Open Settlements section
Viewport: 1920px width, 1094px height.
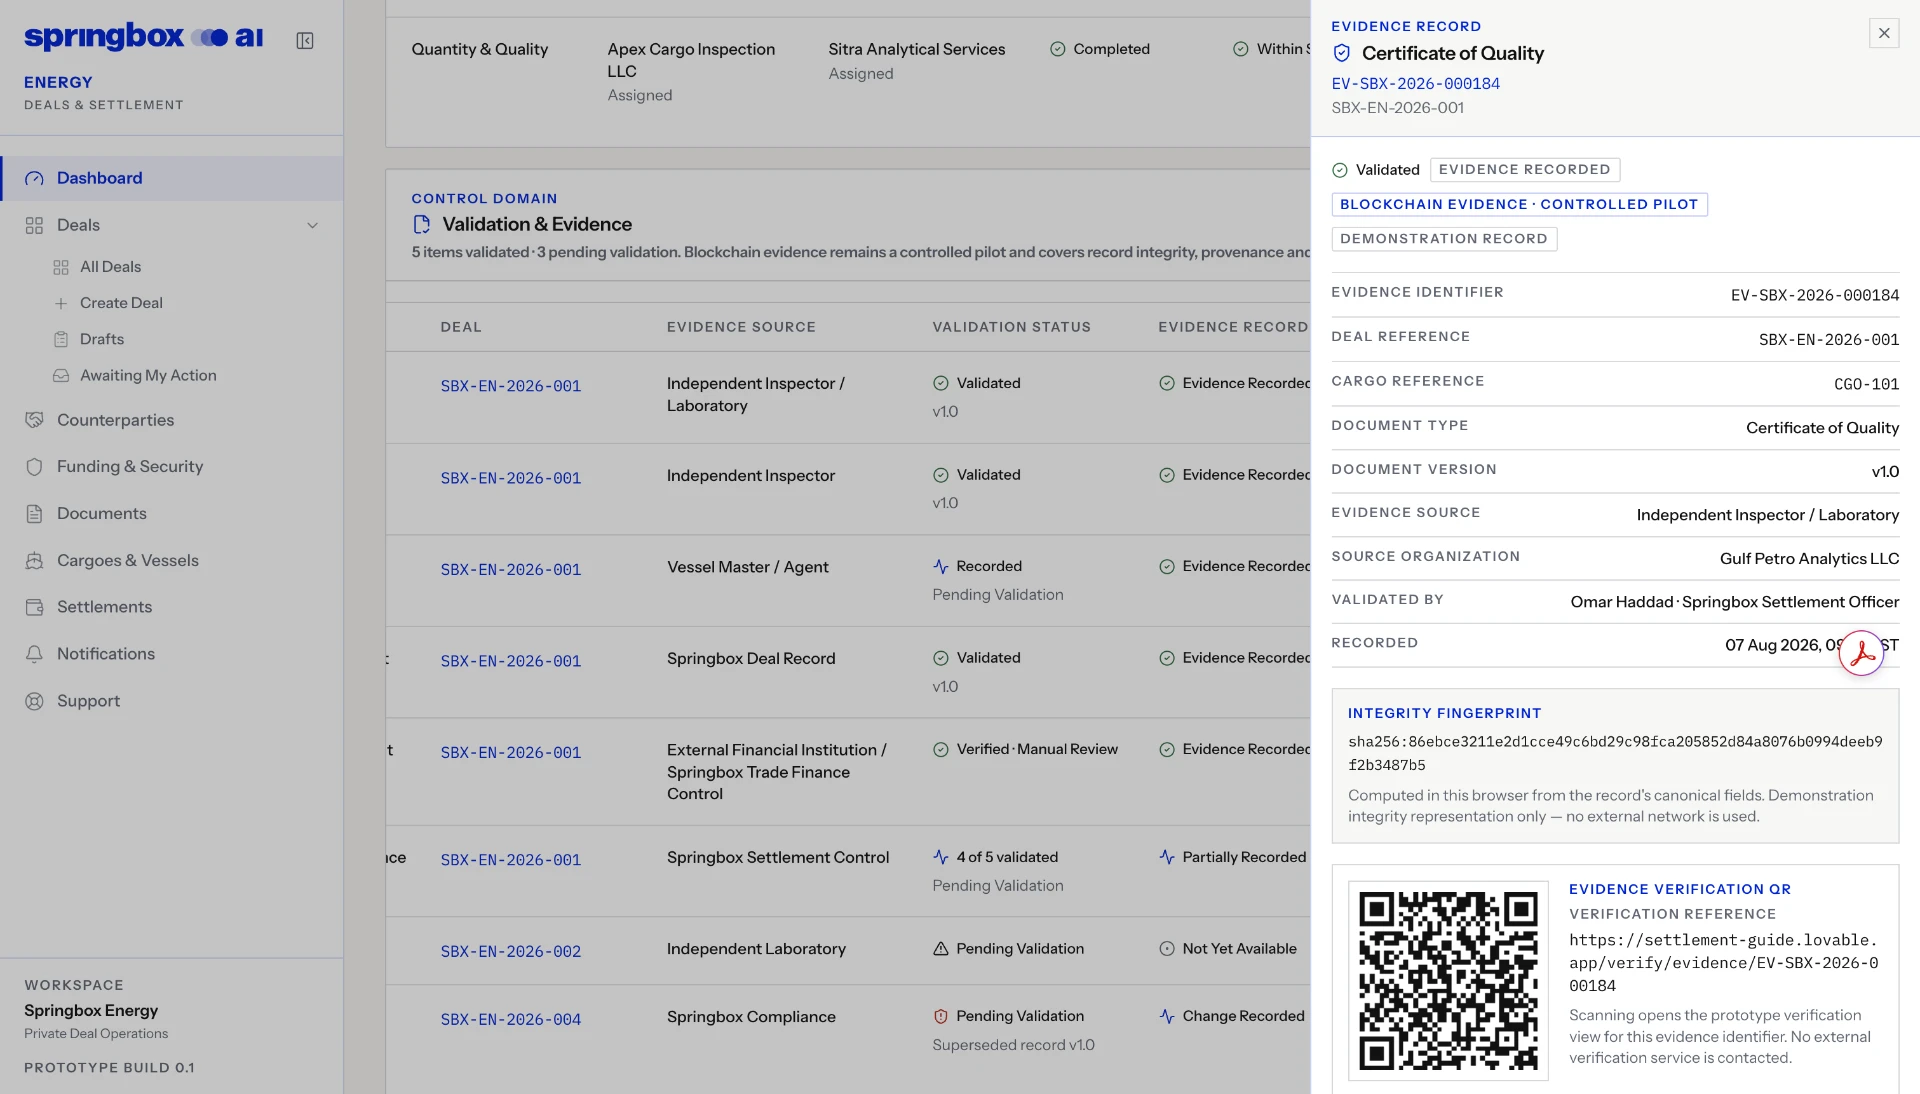click(x=104, y=607)
